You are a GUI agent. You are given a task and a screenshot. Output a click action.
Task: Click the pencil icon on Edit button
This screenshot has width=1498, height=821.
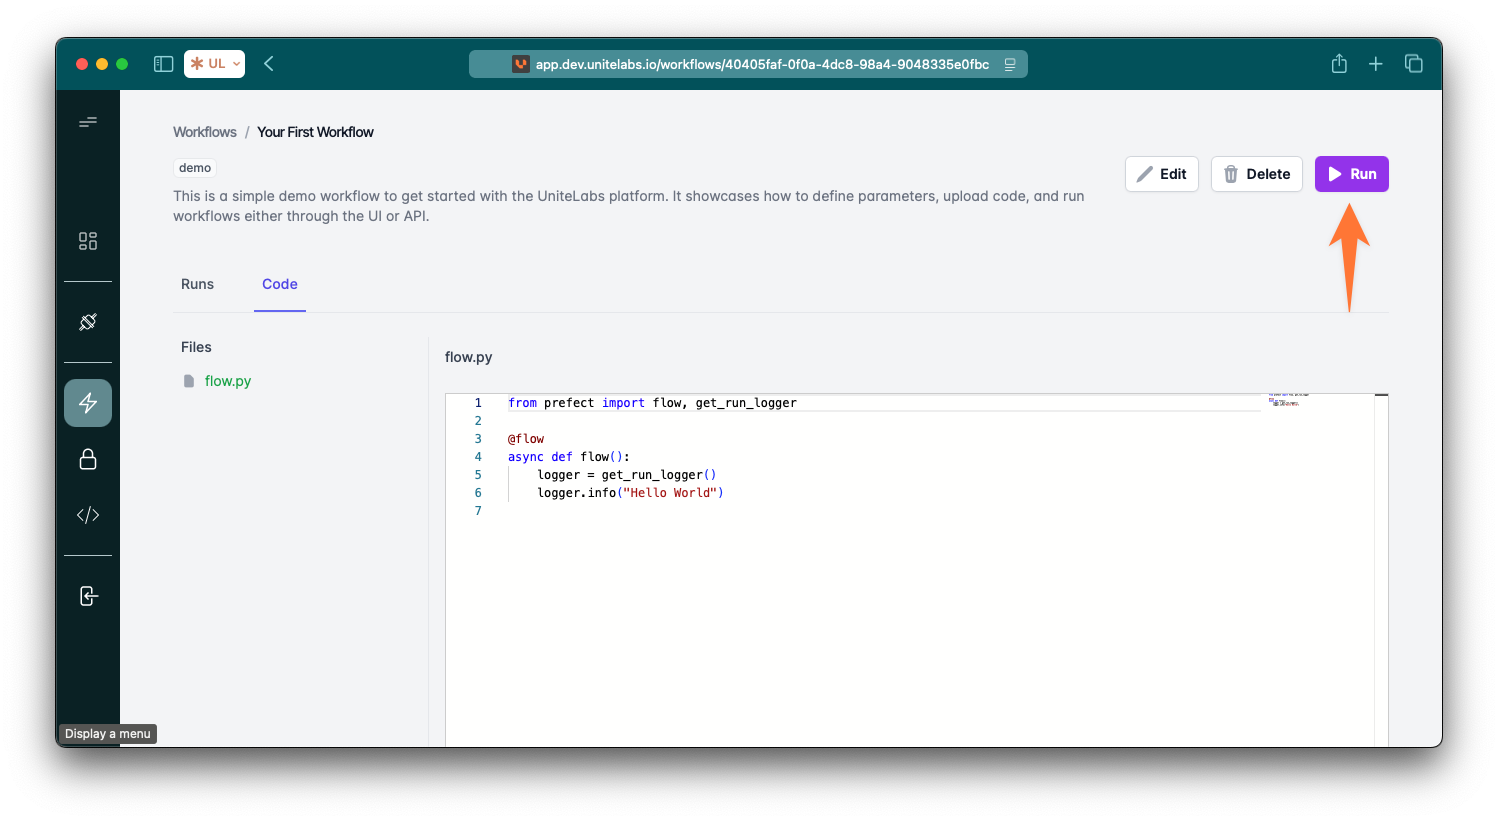pyautogui.click(x=1145, y=174)
